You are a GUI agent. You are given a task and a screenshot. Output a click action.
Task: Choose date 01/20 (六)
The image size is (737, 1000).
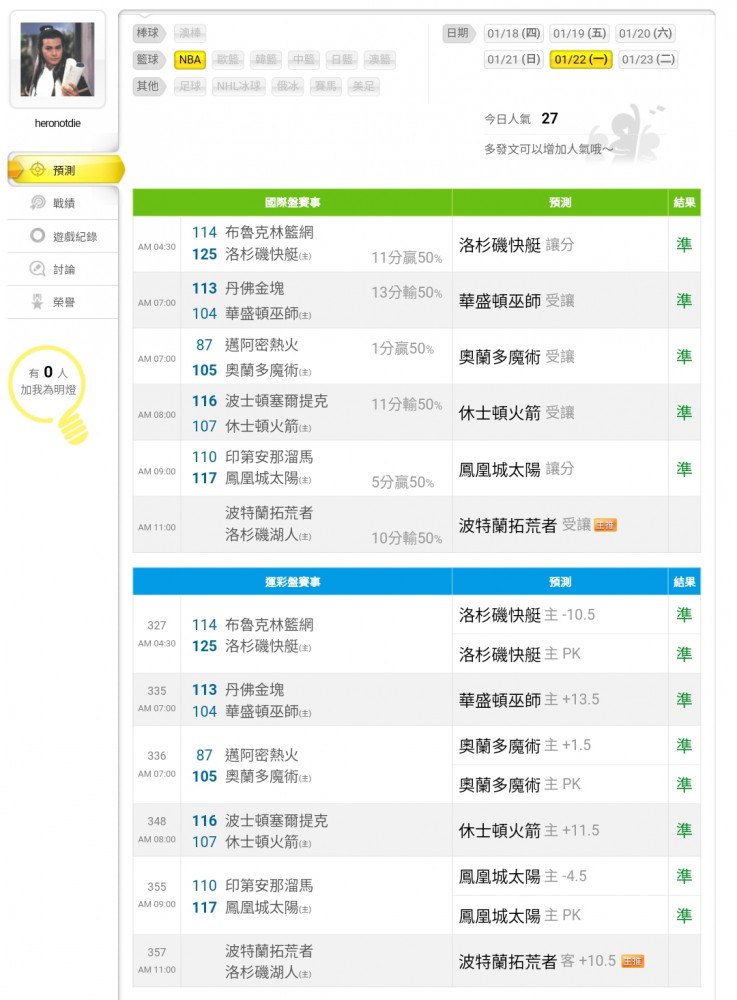[x=645, y=33]
